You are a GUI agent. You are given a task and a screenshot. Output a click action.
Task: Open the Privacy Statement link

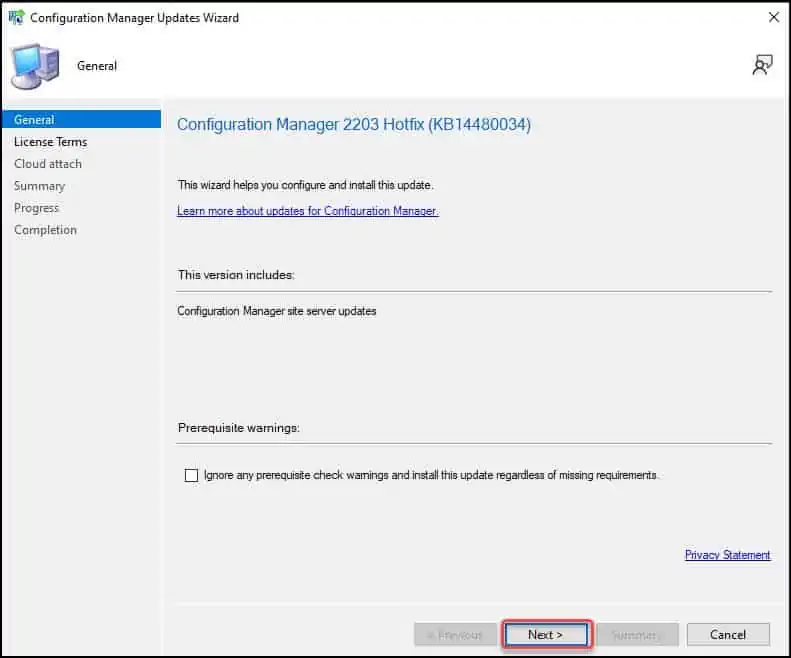[727, 555]
